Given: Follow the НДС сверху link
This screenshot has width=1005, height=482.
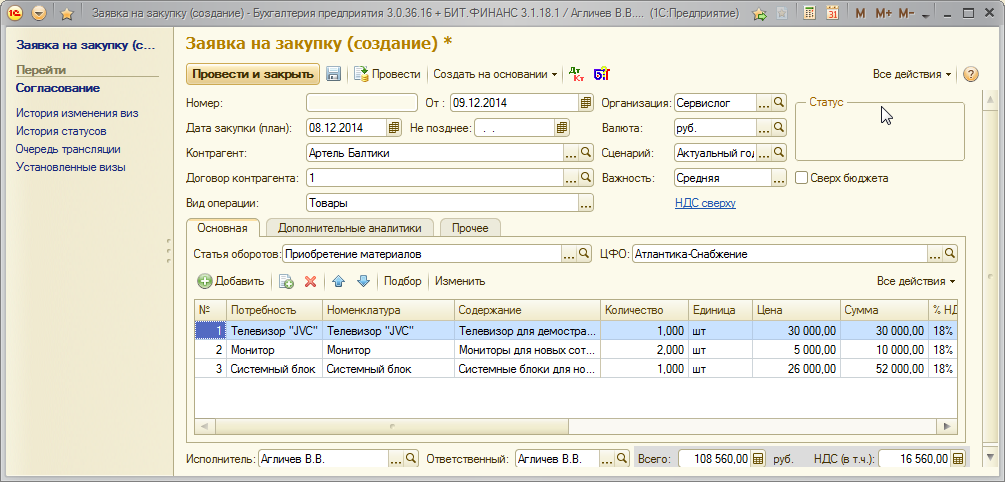Looking at the screenshot, I should pyautogui.click(x=705, y=203).
